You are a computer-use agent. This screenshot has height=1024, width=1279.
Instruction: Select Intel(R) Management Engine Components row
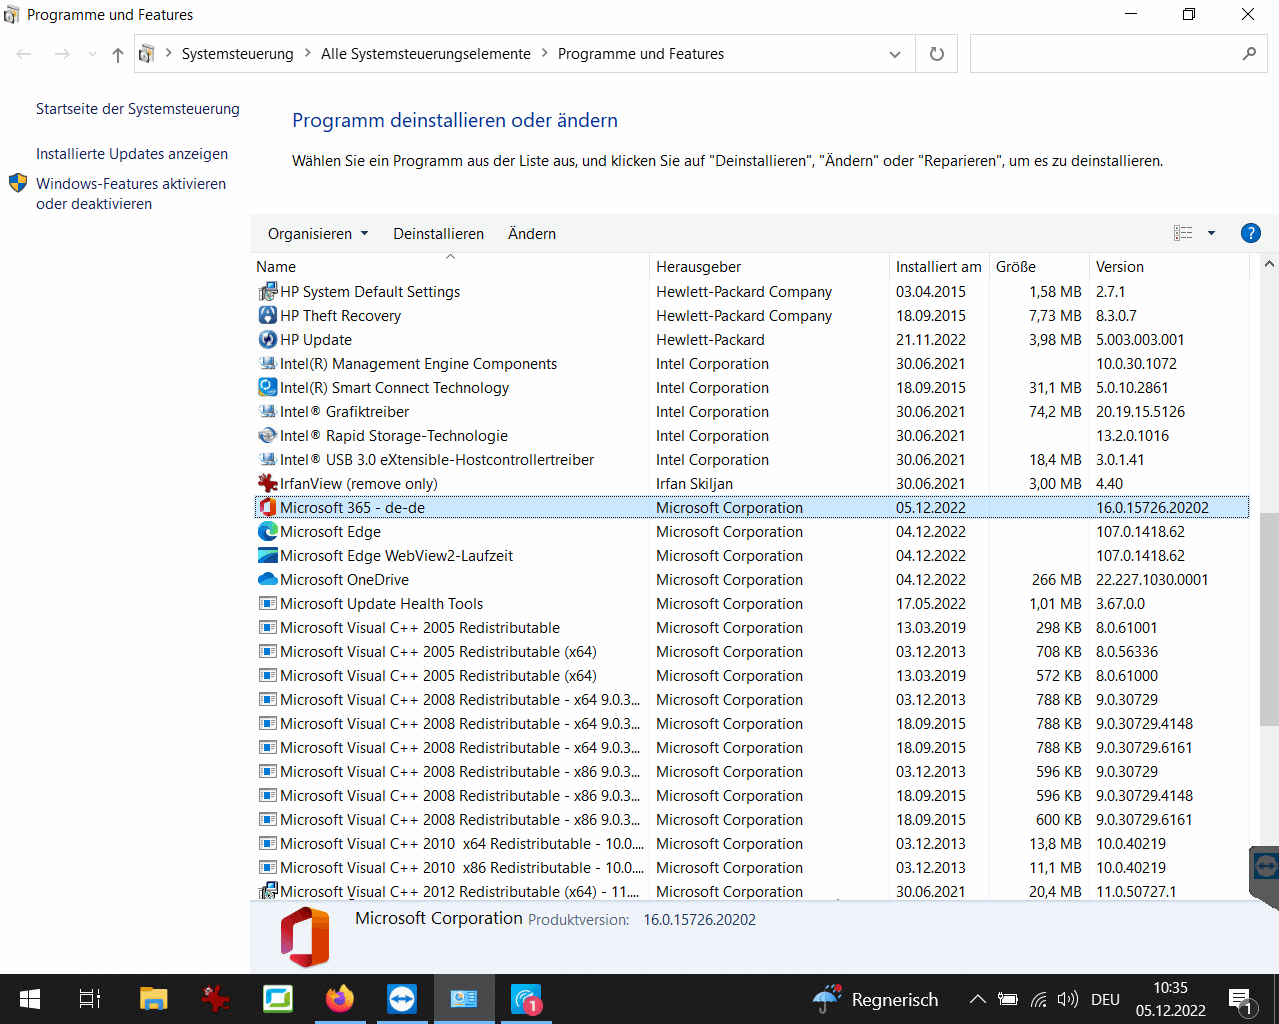click(x=752, y=364)
